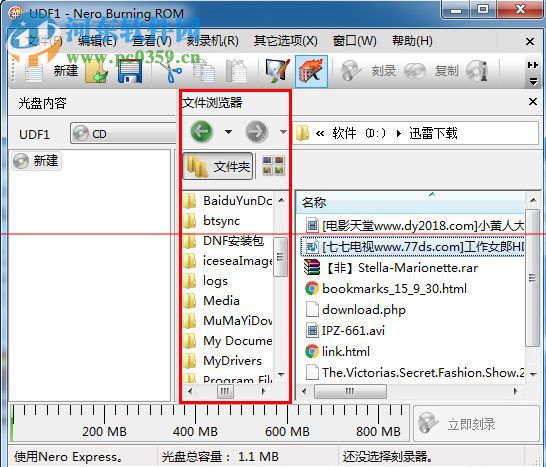Select Stella-Marionette.rar archive

tap(391, 267)
